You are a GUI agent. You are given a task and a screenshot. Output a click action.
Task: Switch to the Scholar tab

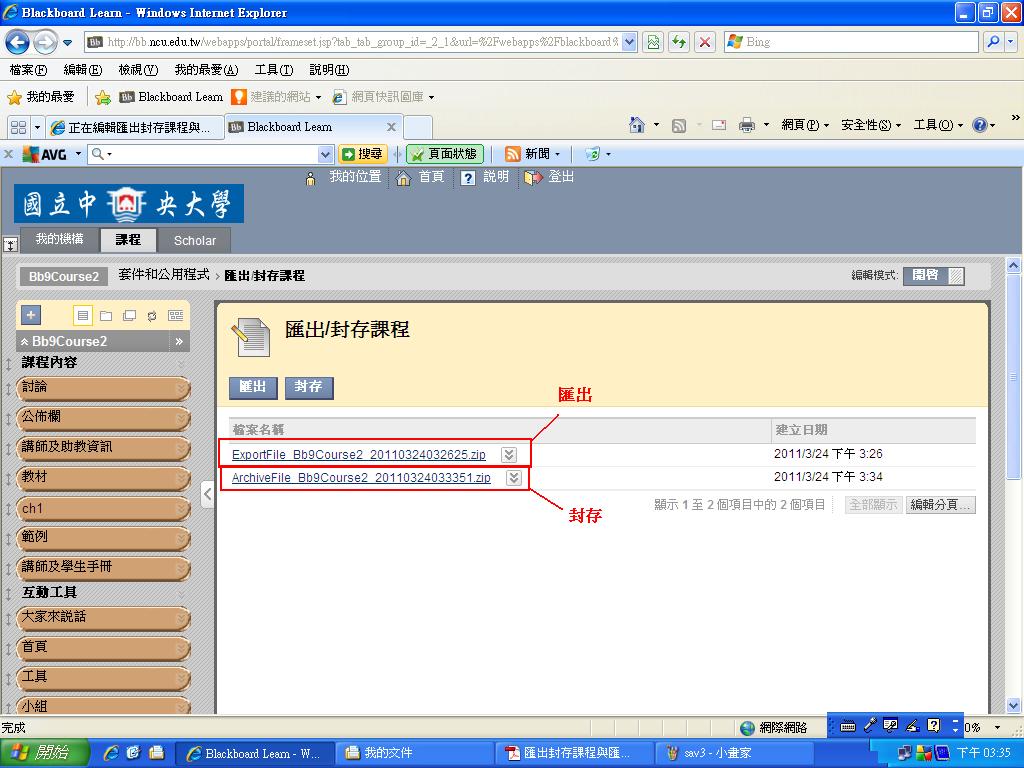coord(194,240)
